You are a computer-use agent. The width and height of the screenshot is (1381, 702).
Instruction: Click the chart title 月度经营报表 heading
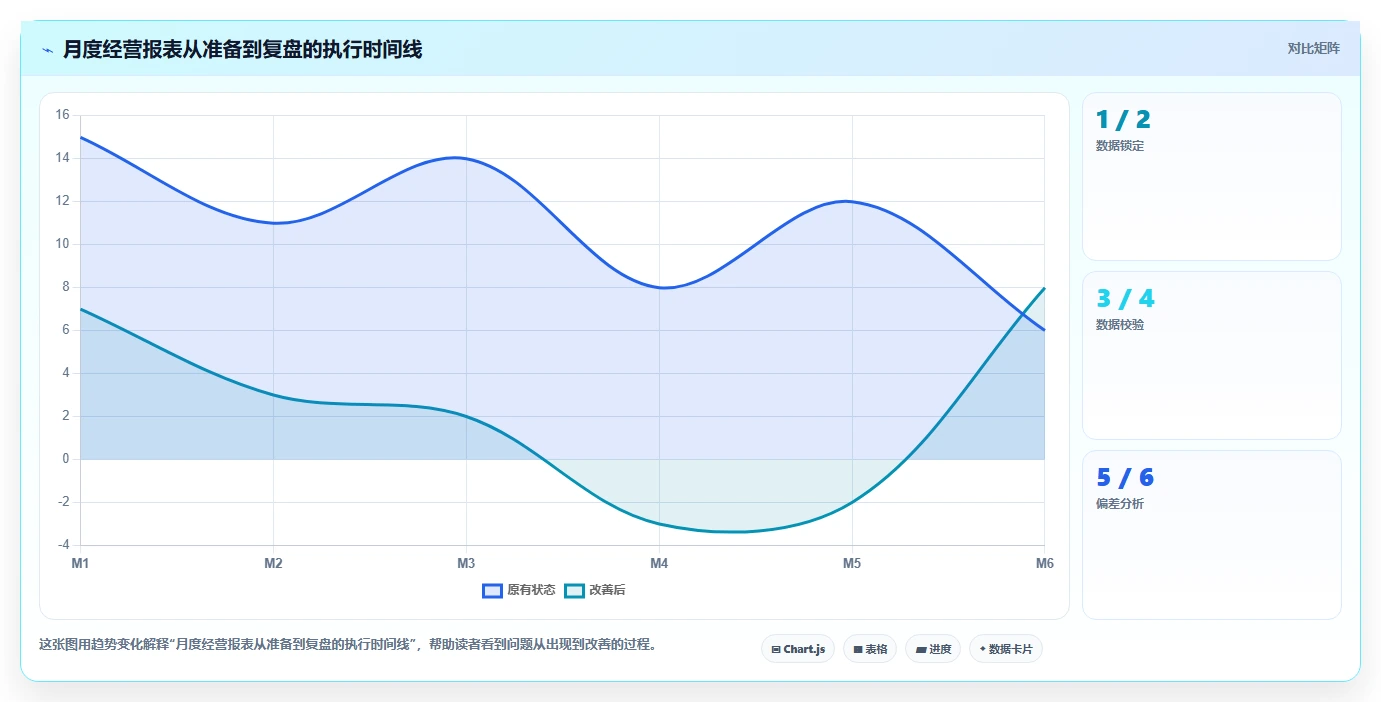click(242, 50)
